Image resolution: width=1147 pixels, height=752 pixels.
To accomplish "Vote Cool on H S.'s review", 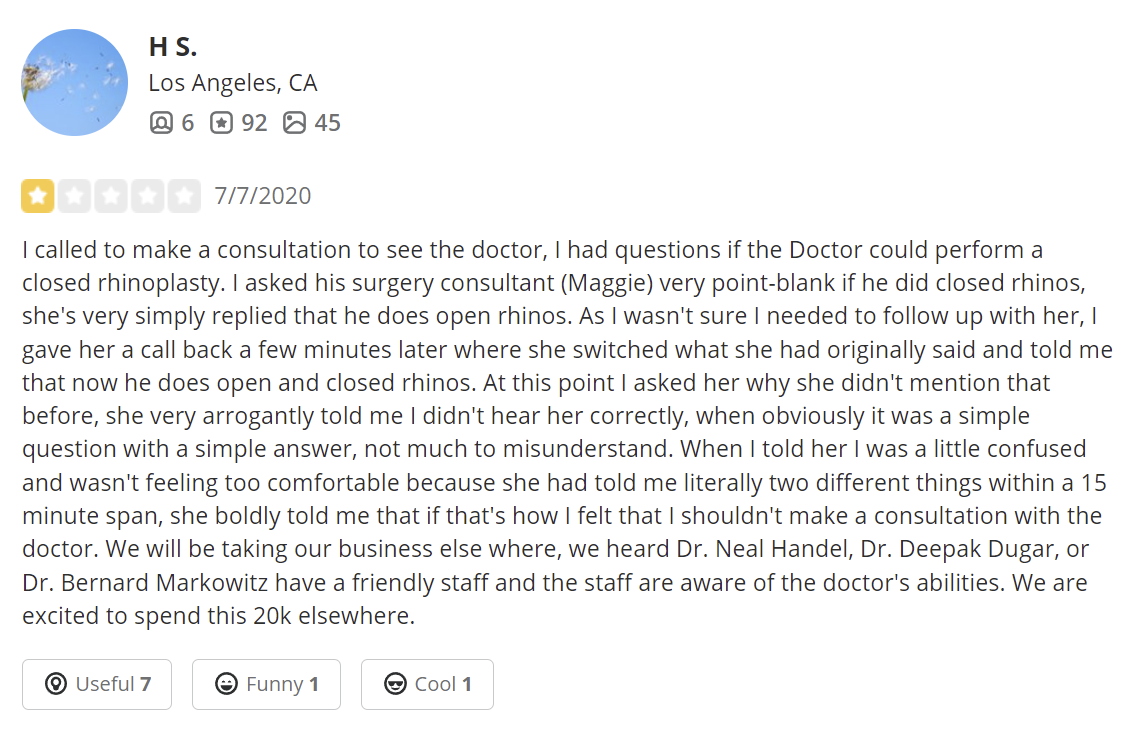I will click(x=427, y=684).
